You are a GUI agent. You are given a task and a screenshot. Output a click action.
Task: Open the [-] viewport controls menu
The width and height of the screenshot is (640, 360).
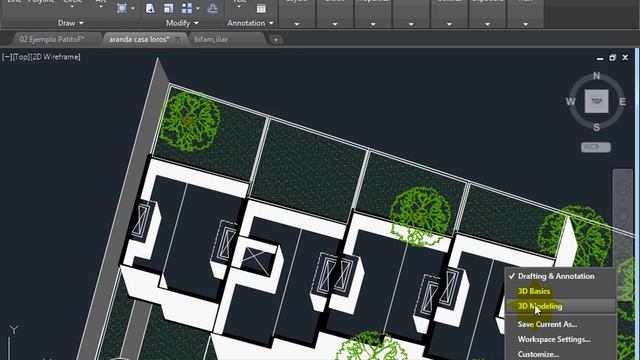tap(6, 57)
